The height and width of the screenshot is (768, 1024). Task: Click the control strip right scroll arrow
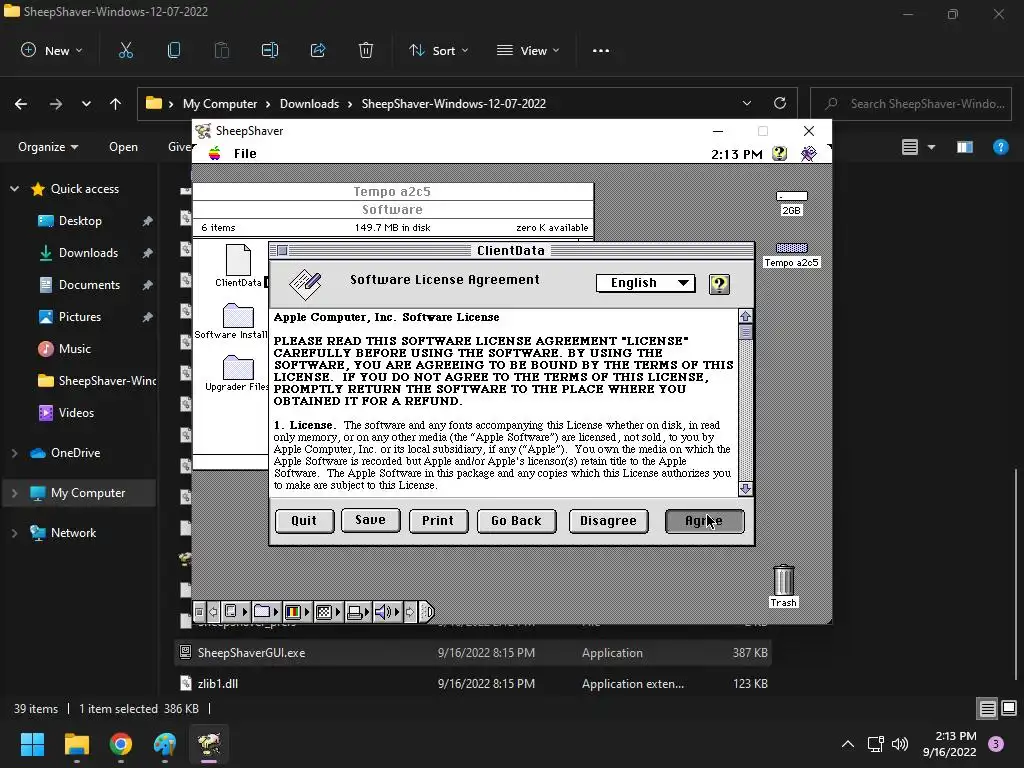pos(410,612)
